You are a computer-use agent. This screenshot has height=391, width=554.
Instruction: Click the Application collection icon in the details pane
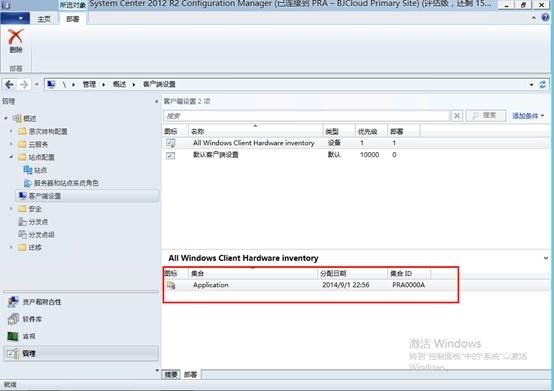[x=171, y=285]
